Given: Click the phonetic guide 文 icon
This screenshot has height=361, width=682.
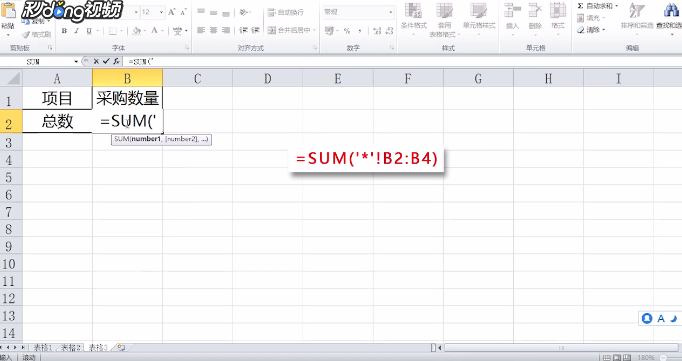Looking at the screenshot, I should (x=177, y=30).
